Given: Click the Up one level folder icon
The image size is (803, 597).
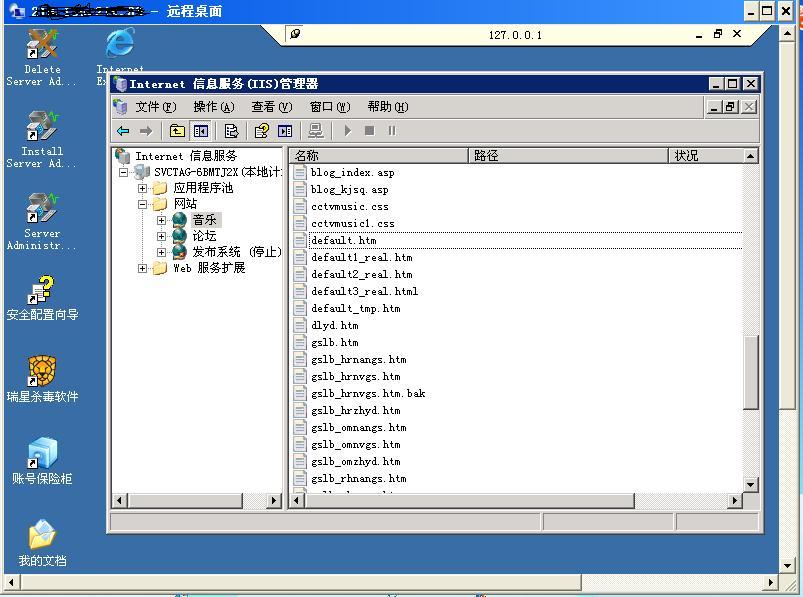Looking at the screenshot, I should click(x=177, y=131).
